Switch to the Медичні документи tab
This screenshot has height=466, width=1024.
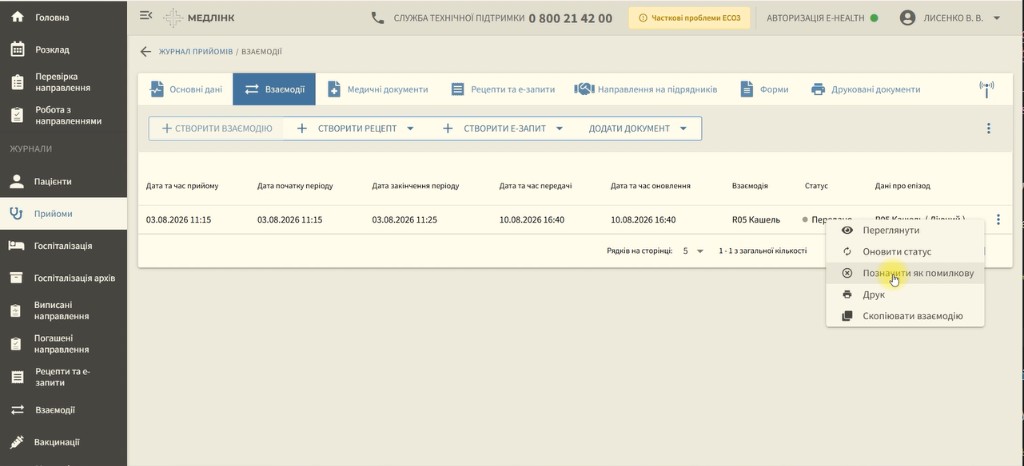[378, 89]
